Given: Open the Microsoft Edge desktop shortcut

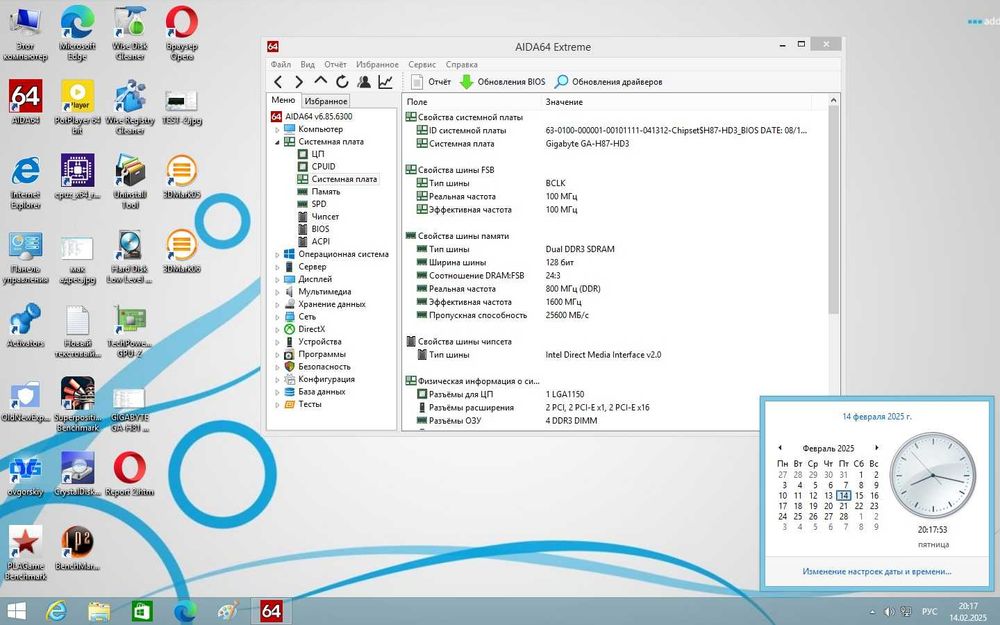Looking at the screenshot, I should (x=77, y=34).
